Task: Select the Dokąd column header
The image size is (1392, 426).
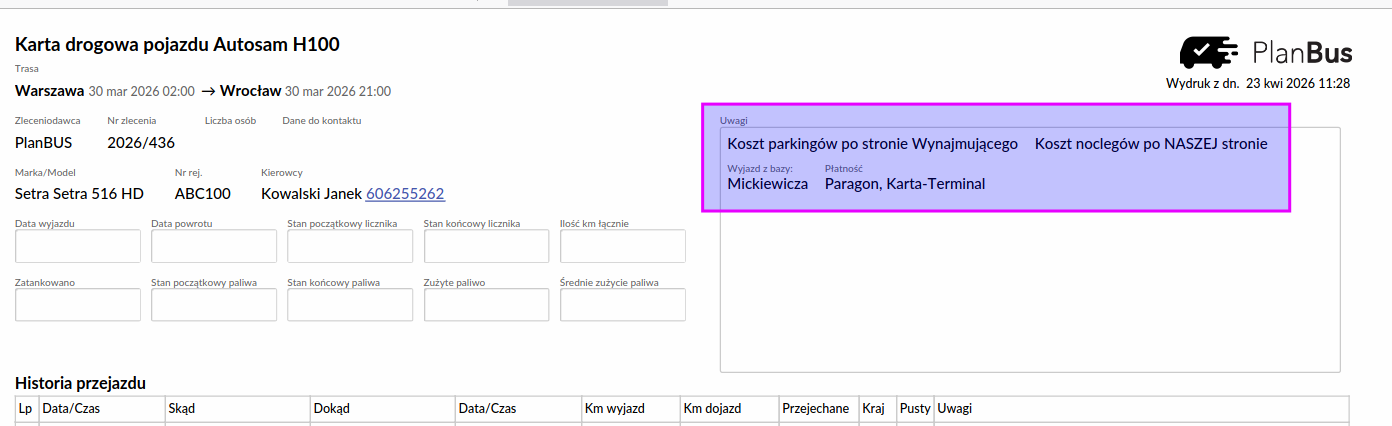Action: 331,409
